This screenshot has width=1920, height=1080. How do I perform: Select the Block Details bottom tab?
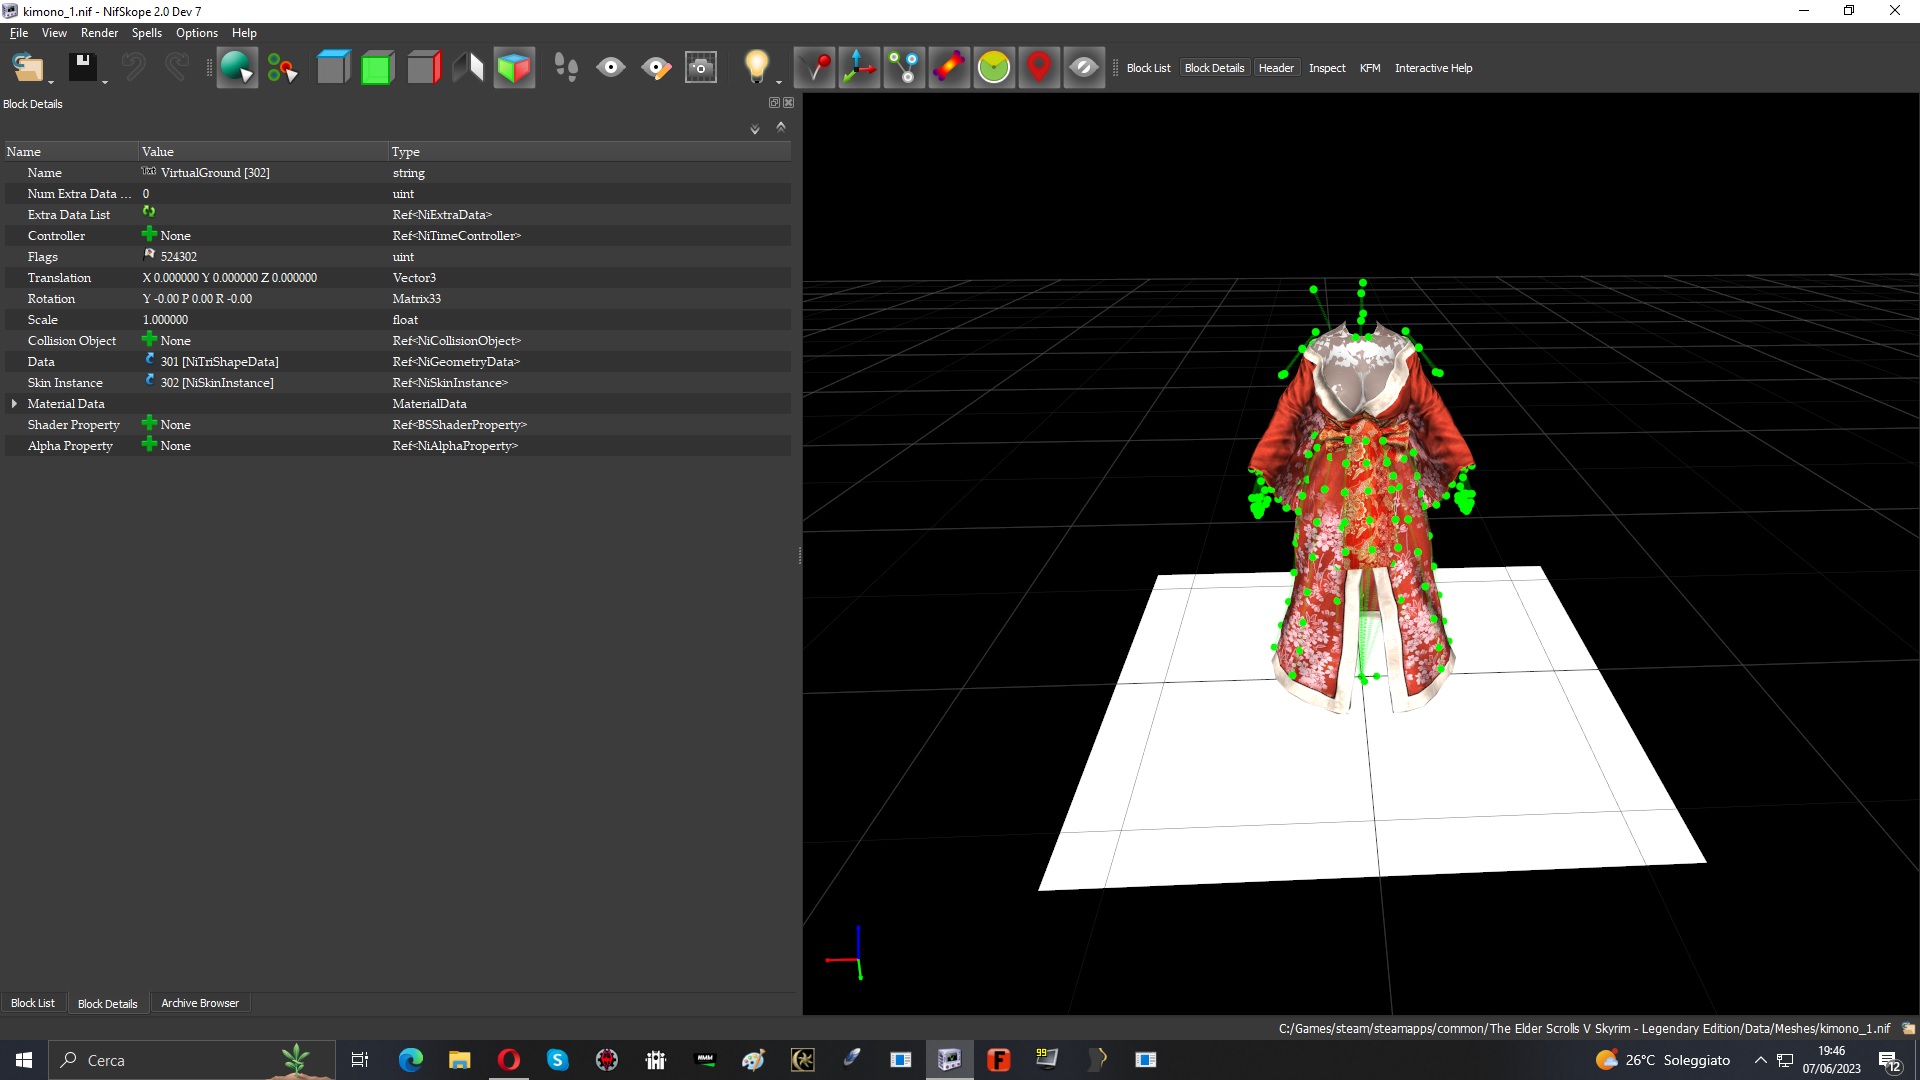(108, 1003)
